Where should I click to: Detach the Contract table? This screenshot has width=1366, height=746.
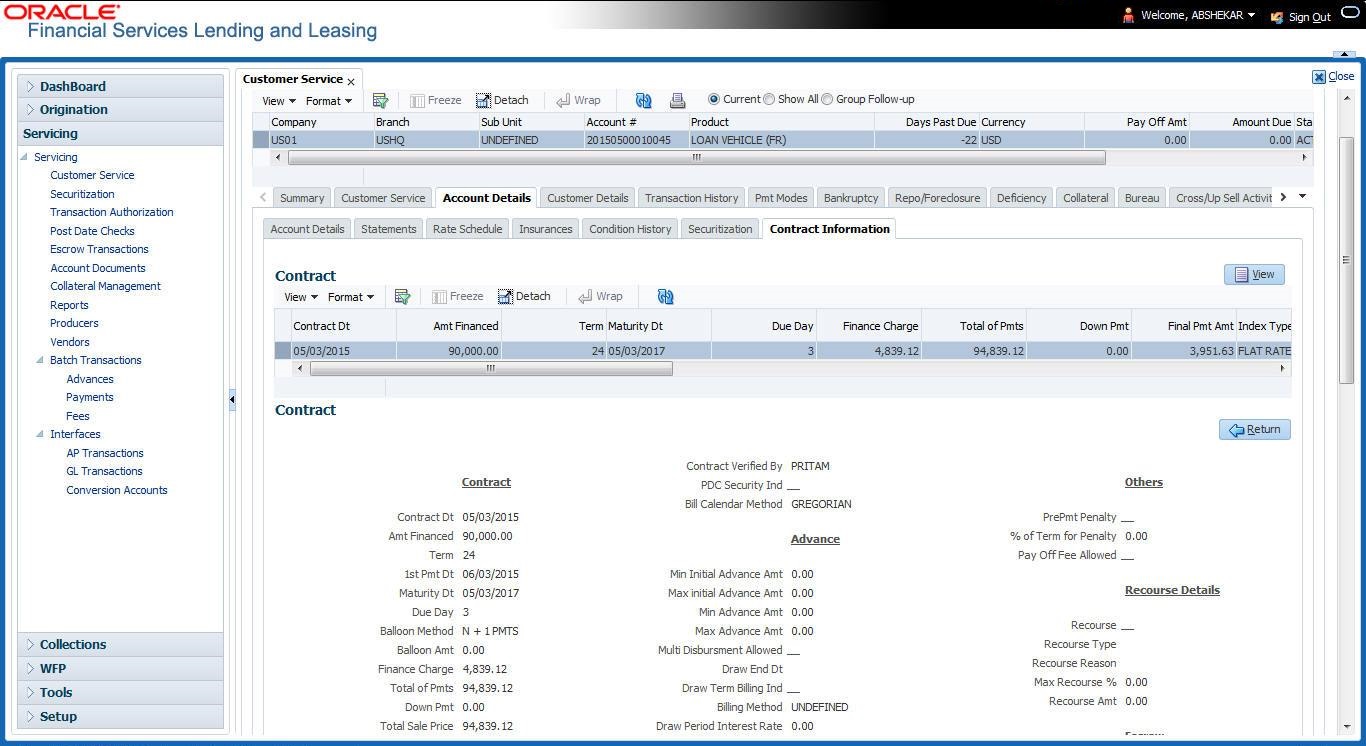pos(524,297)
